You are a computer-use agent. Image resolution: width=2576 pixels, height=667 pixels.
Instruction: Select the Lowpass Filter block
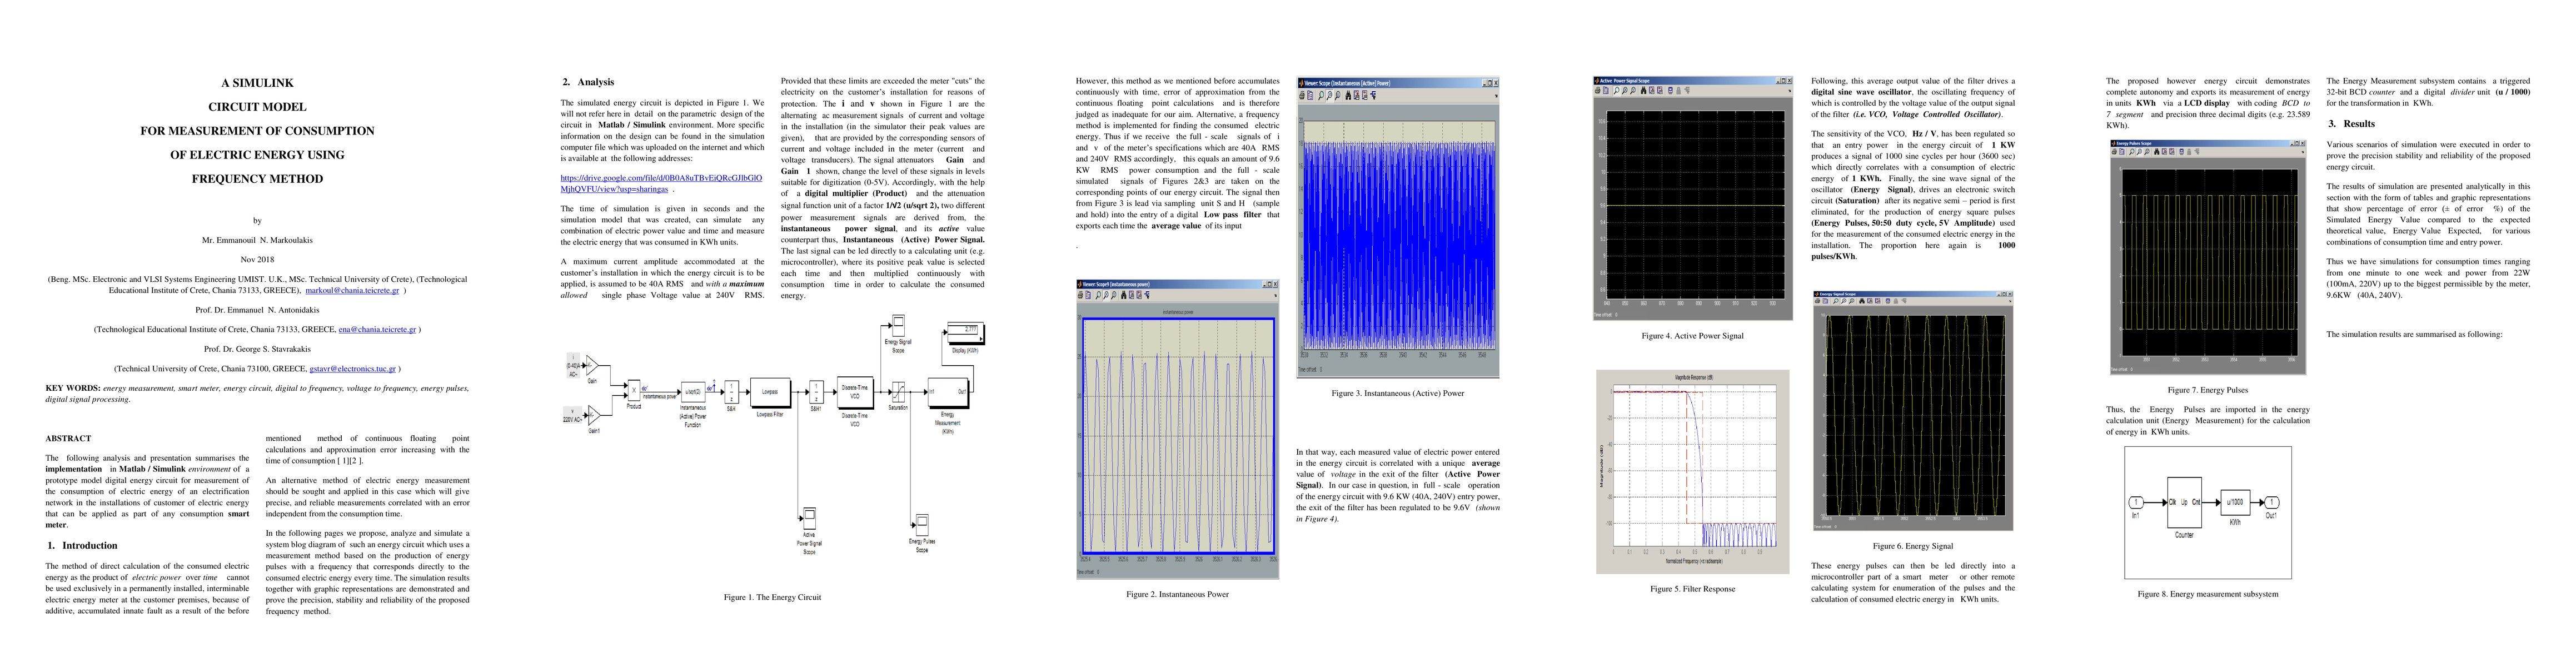point(770,392)
